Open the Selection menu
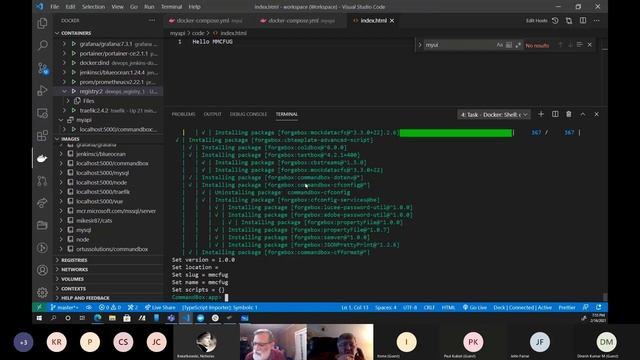This screenshot has height=360, width=640. (93, 7)
